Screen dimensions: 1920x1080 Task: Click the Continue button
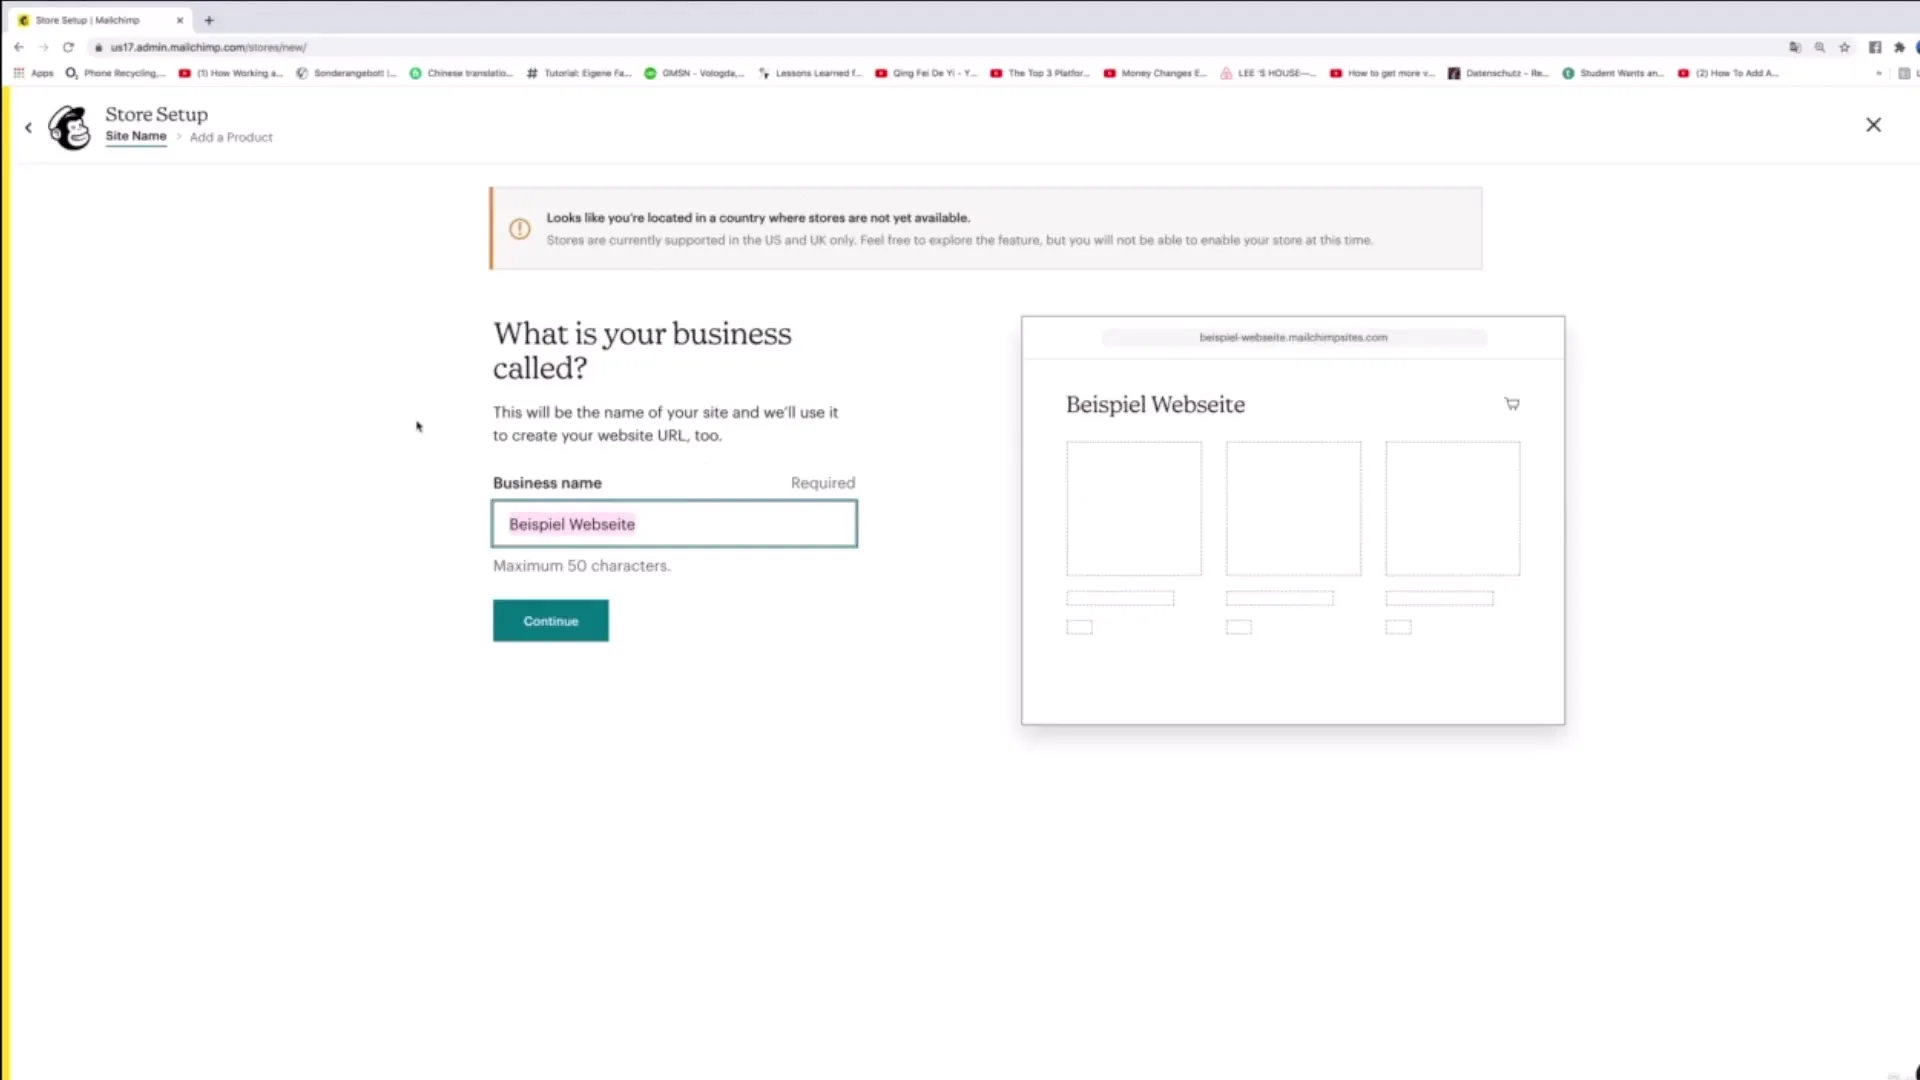[550, 621]
